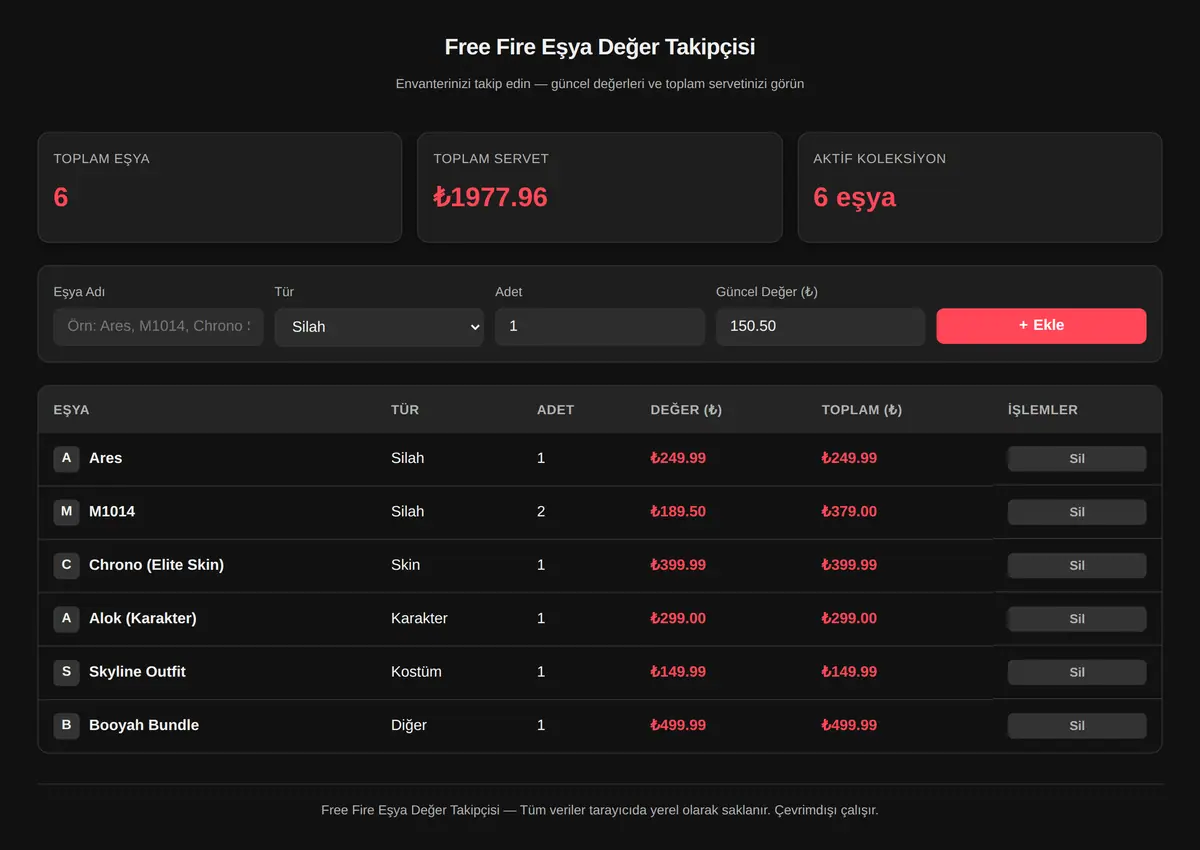Click the ₺379.00 total for M1014
The width and height of the screenshot is (1200, 850).
pyautogui.click(x=849, y=511)
